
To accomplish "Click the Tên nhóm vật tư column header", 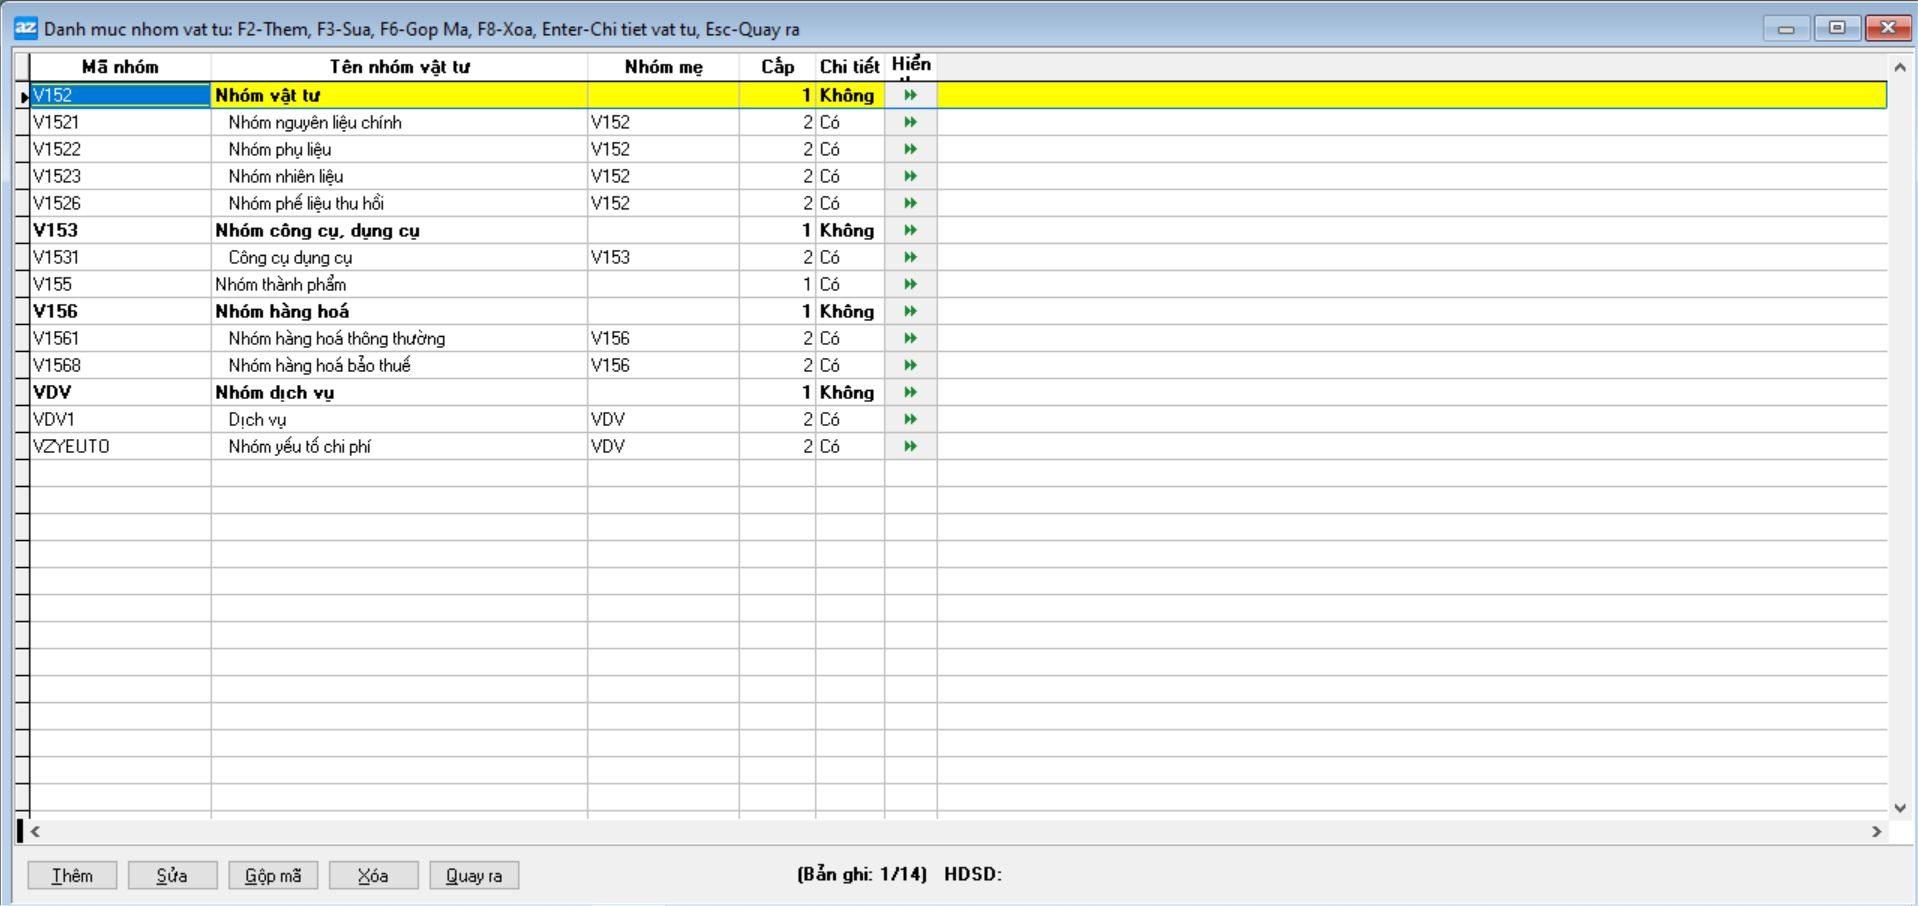I will click(x=399, y=67).
